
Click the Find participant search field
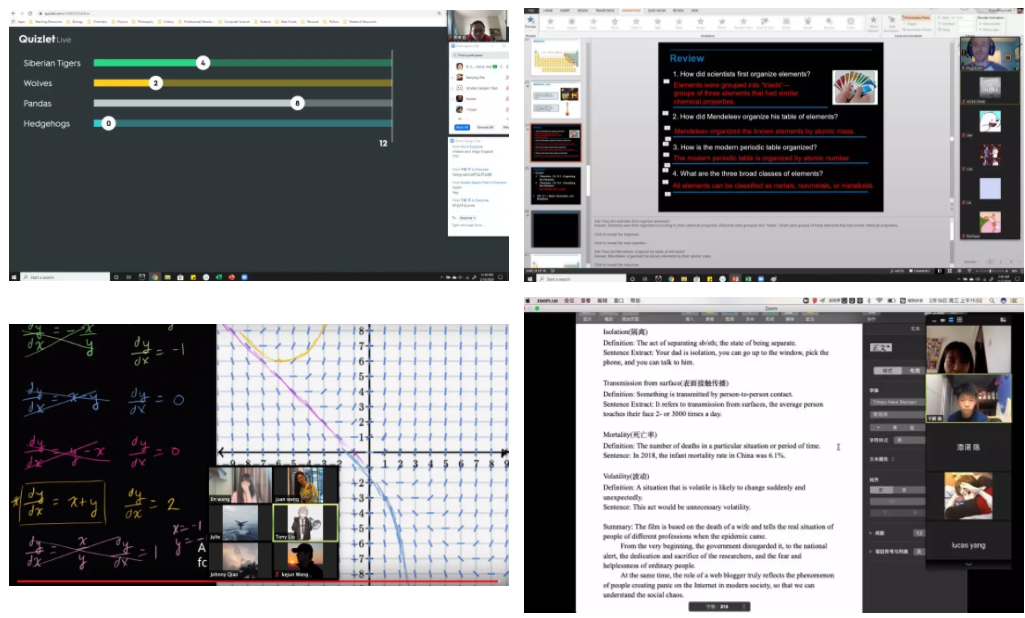pos(479,55)
